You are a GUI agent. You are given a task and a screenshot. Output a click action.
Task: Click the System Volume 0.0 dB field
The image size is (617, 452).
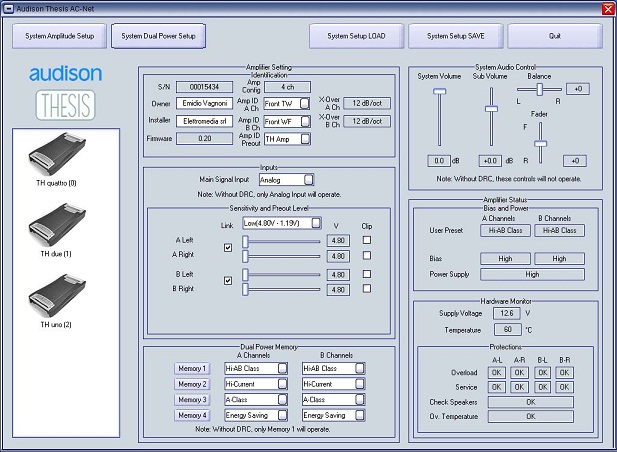[x=439, y=161]
